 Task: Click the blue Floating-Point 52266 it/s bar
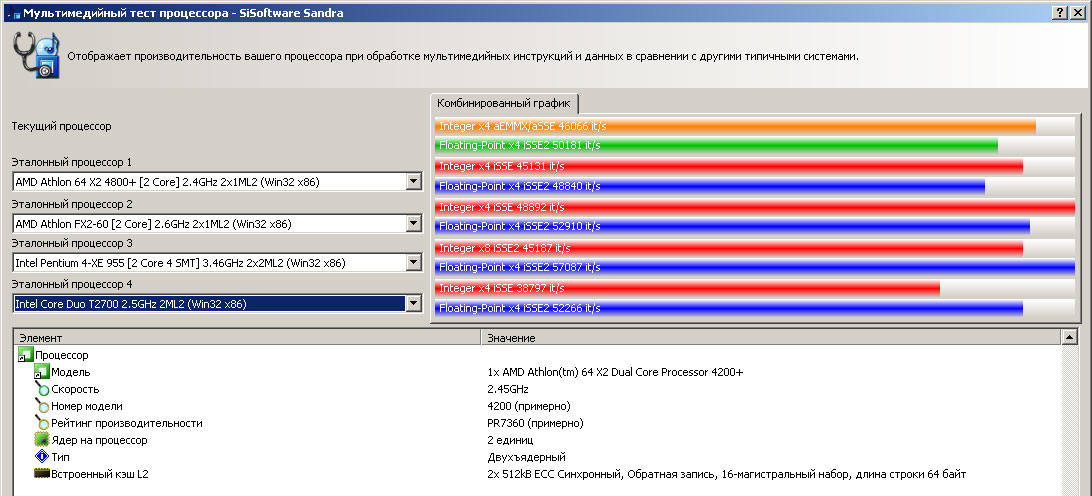[x=728, y=308]
